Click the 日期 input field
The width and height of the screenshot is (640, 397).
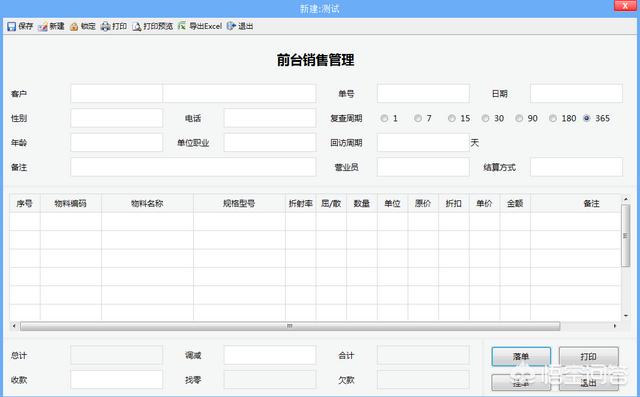[x=576, y=94]
